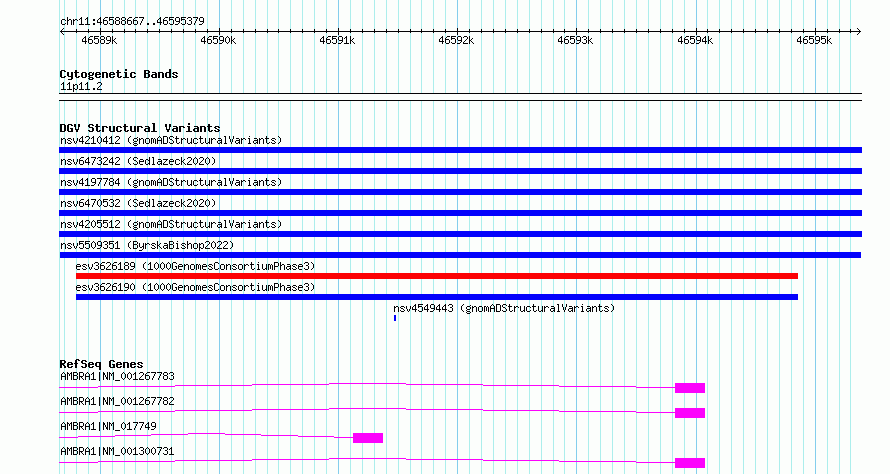The width and height of the screenshot is (890, 474).
Task: Select the AMBRA1|NM_001267783 exon block
Action: [x=690, y=388]
